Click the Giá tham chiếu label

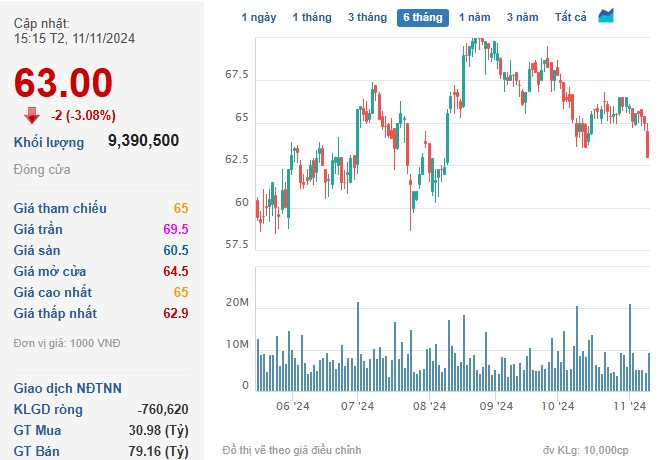(60, 208)
